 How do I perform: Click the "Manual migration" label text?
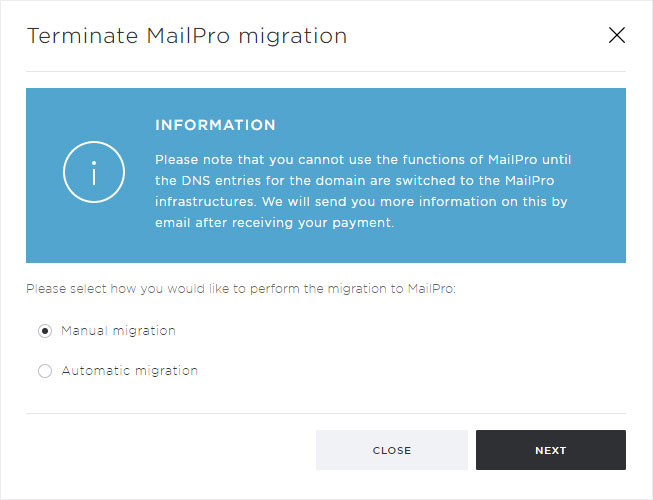coord(118,331)
